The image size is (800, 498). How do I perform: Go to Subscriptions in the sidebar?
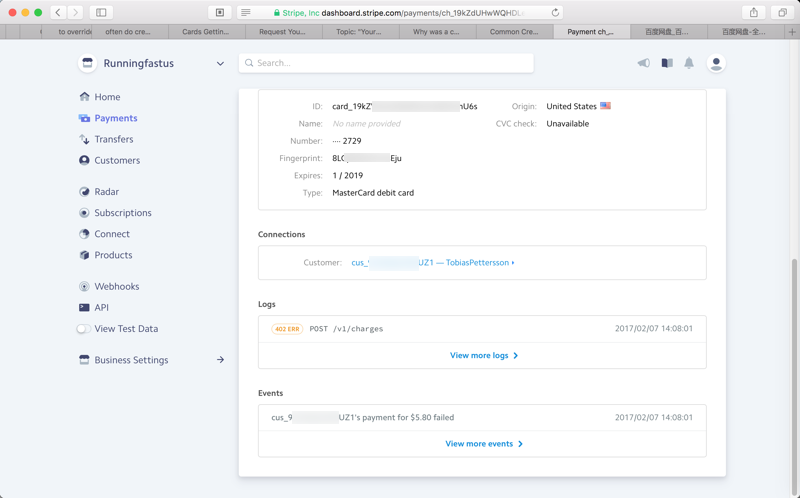coord(122,213)
